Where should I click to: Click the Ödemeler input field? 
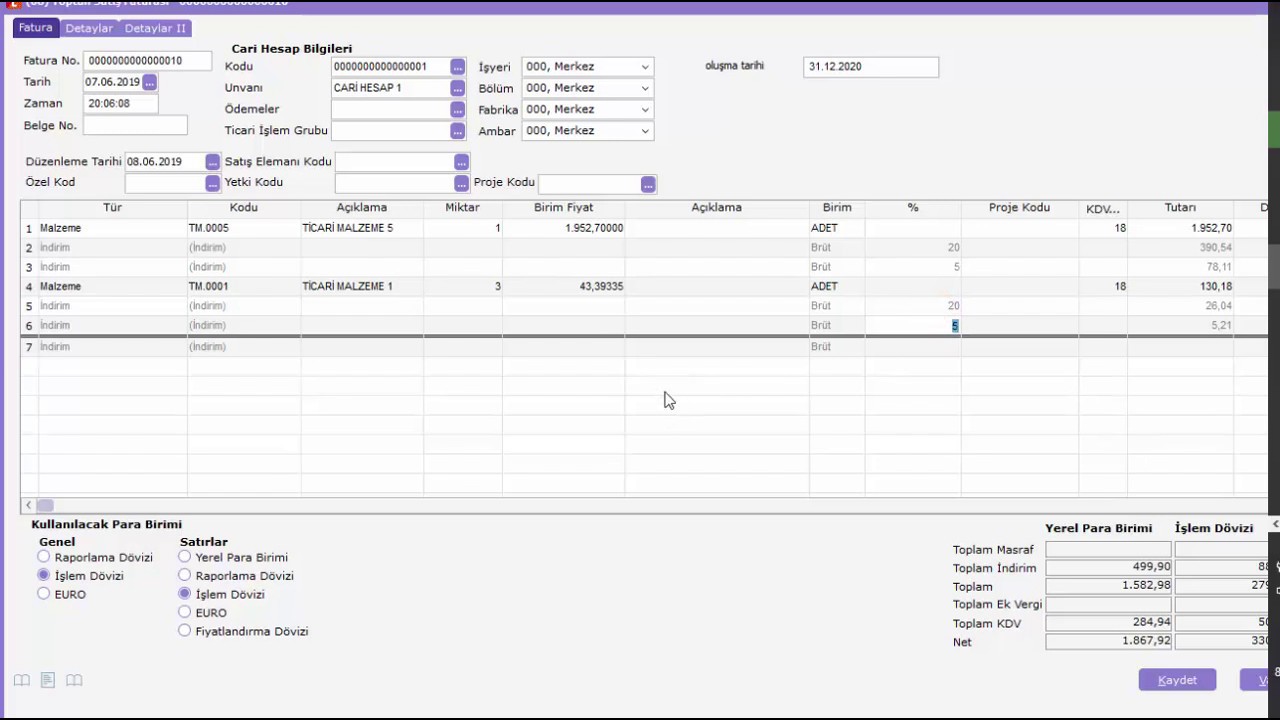pos(390,109)
